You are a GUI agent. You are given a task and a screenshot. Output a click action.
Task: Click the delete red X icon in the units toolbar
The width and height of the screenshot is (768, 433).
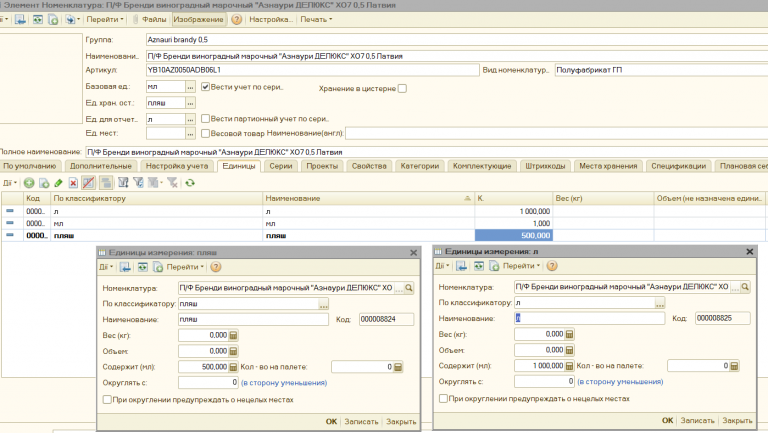click(73, 183)
